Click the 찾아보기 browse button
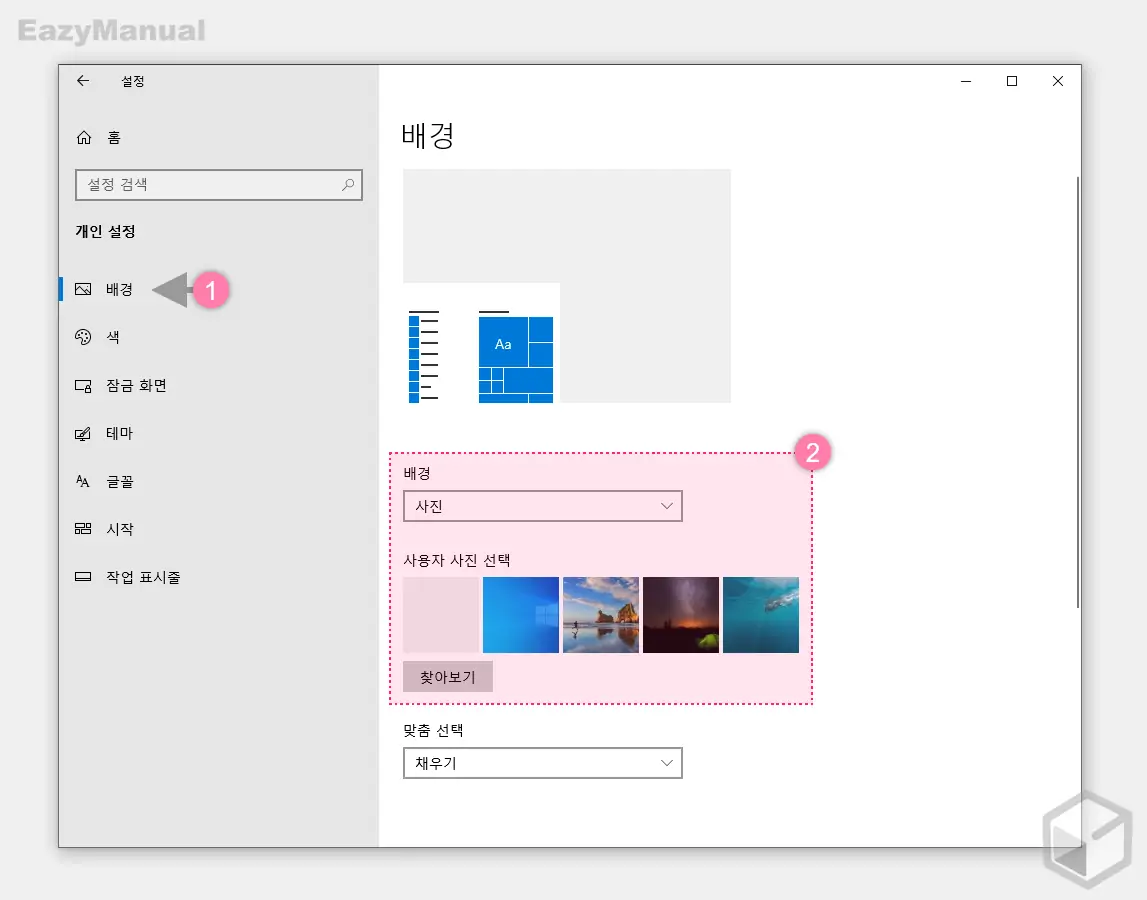The width and height of the screenshot is (1147, 900). point(448,677)
